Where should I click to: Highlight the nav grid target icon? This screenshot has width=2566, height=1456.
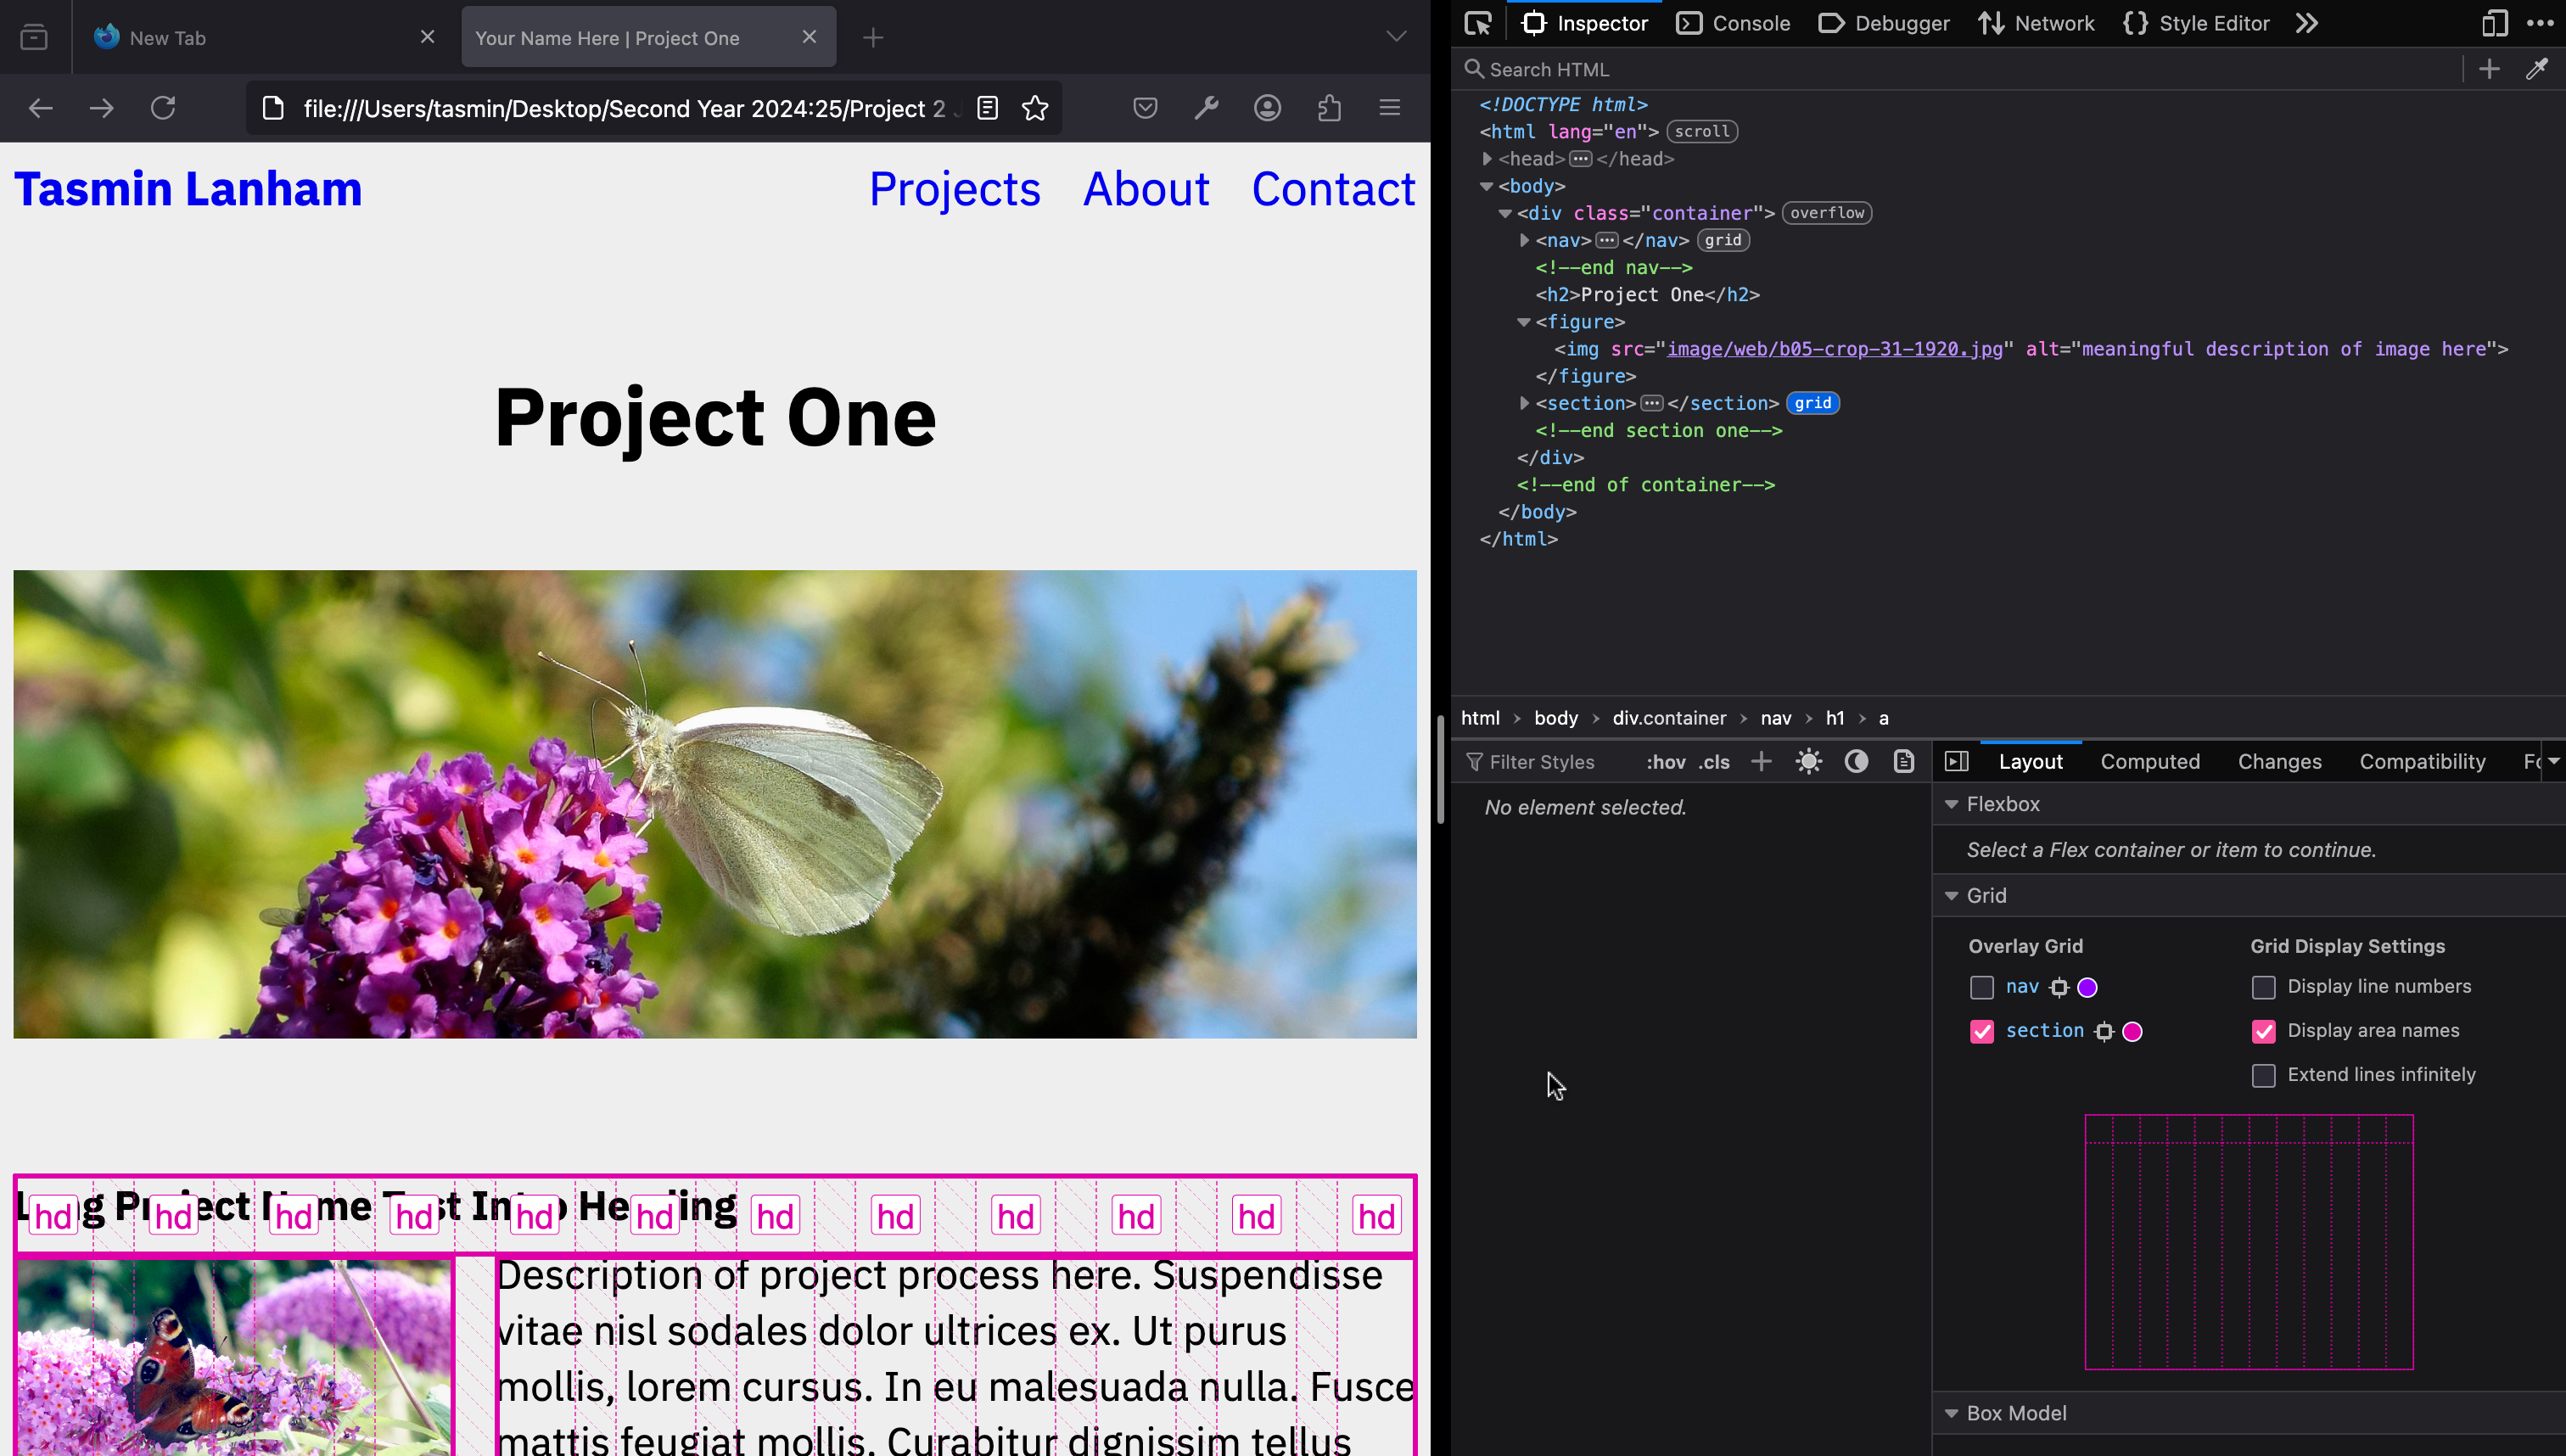2059,988
